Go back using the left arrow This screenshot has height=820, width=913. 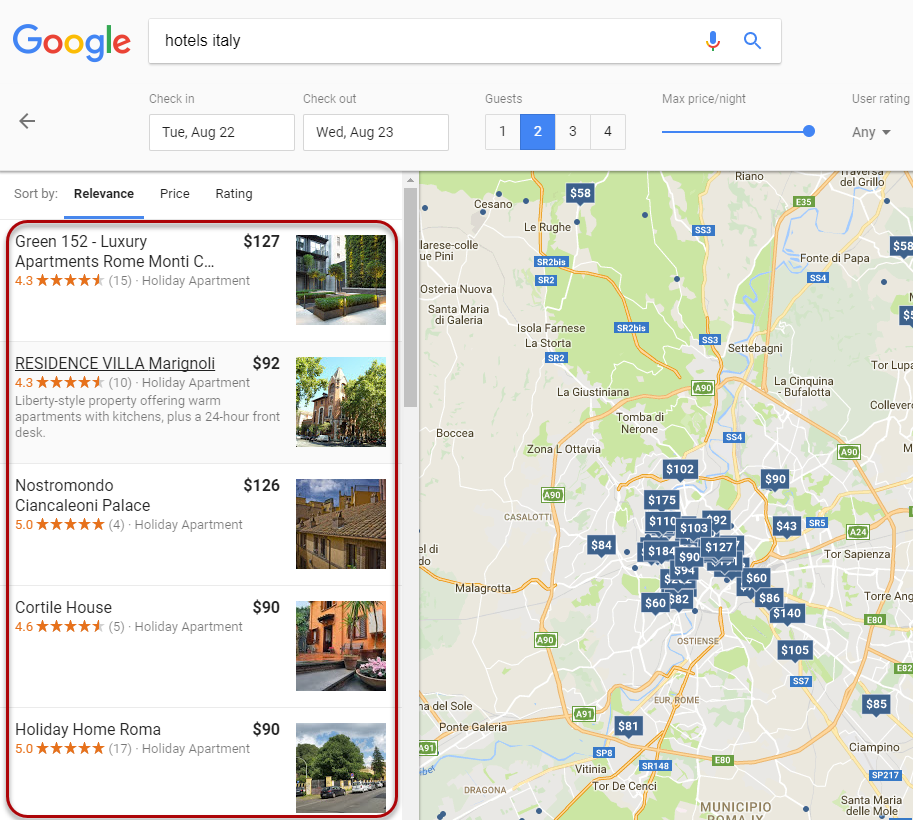(x=27, y=121)
